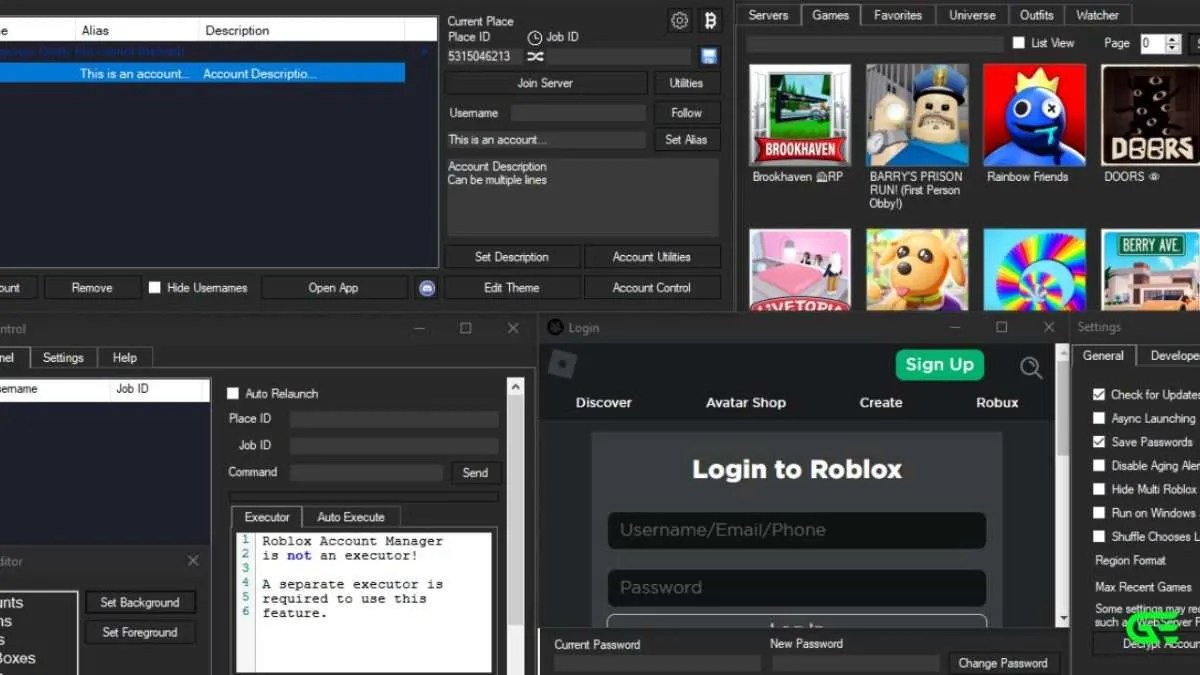Open the Robux link in Login window

pos(997,402)
